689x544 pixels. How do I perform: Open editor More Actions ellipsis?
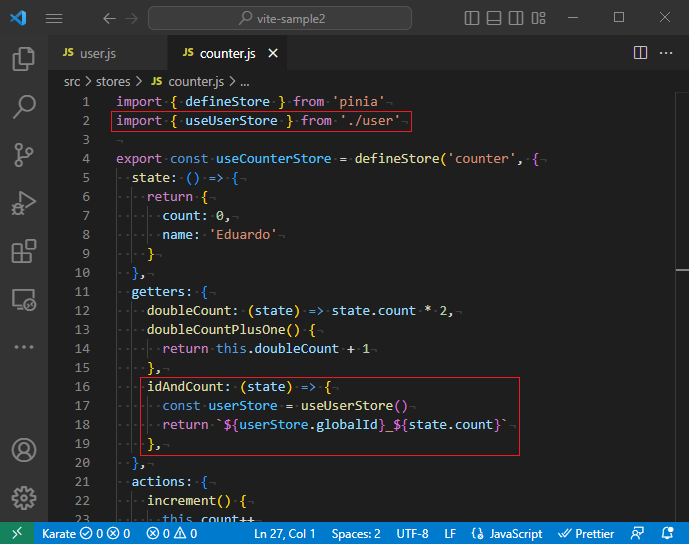point(666,53)
